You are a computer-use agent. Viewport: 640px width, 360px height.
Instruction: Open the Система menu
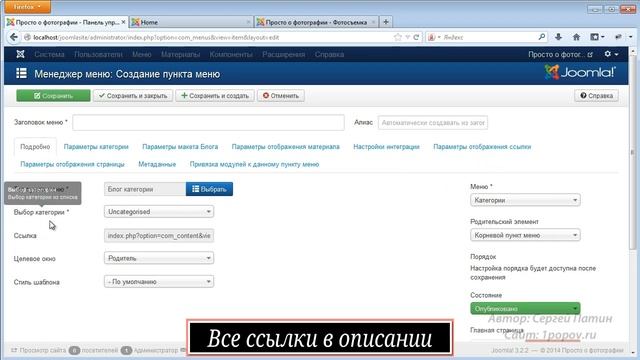tap(49, 54)
